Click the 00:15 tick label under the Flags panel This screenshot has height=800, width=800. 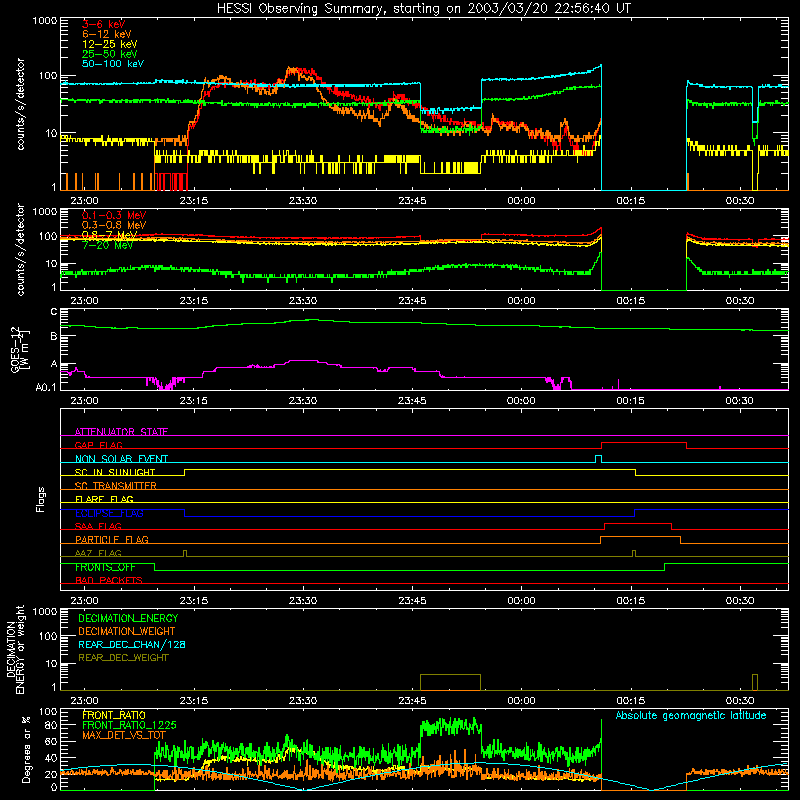631,601
